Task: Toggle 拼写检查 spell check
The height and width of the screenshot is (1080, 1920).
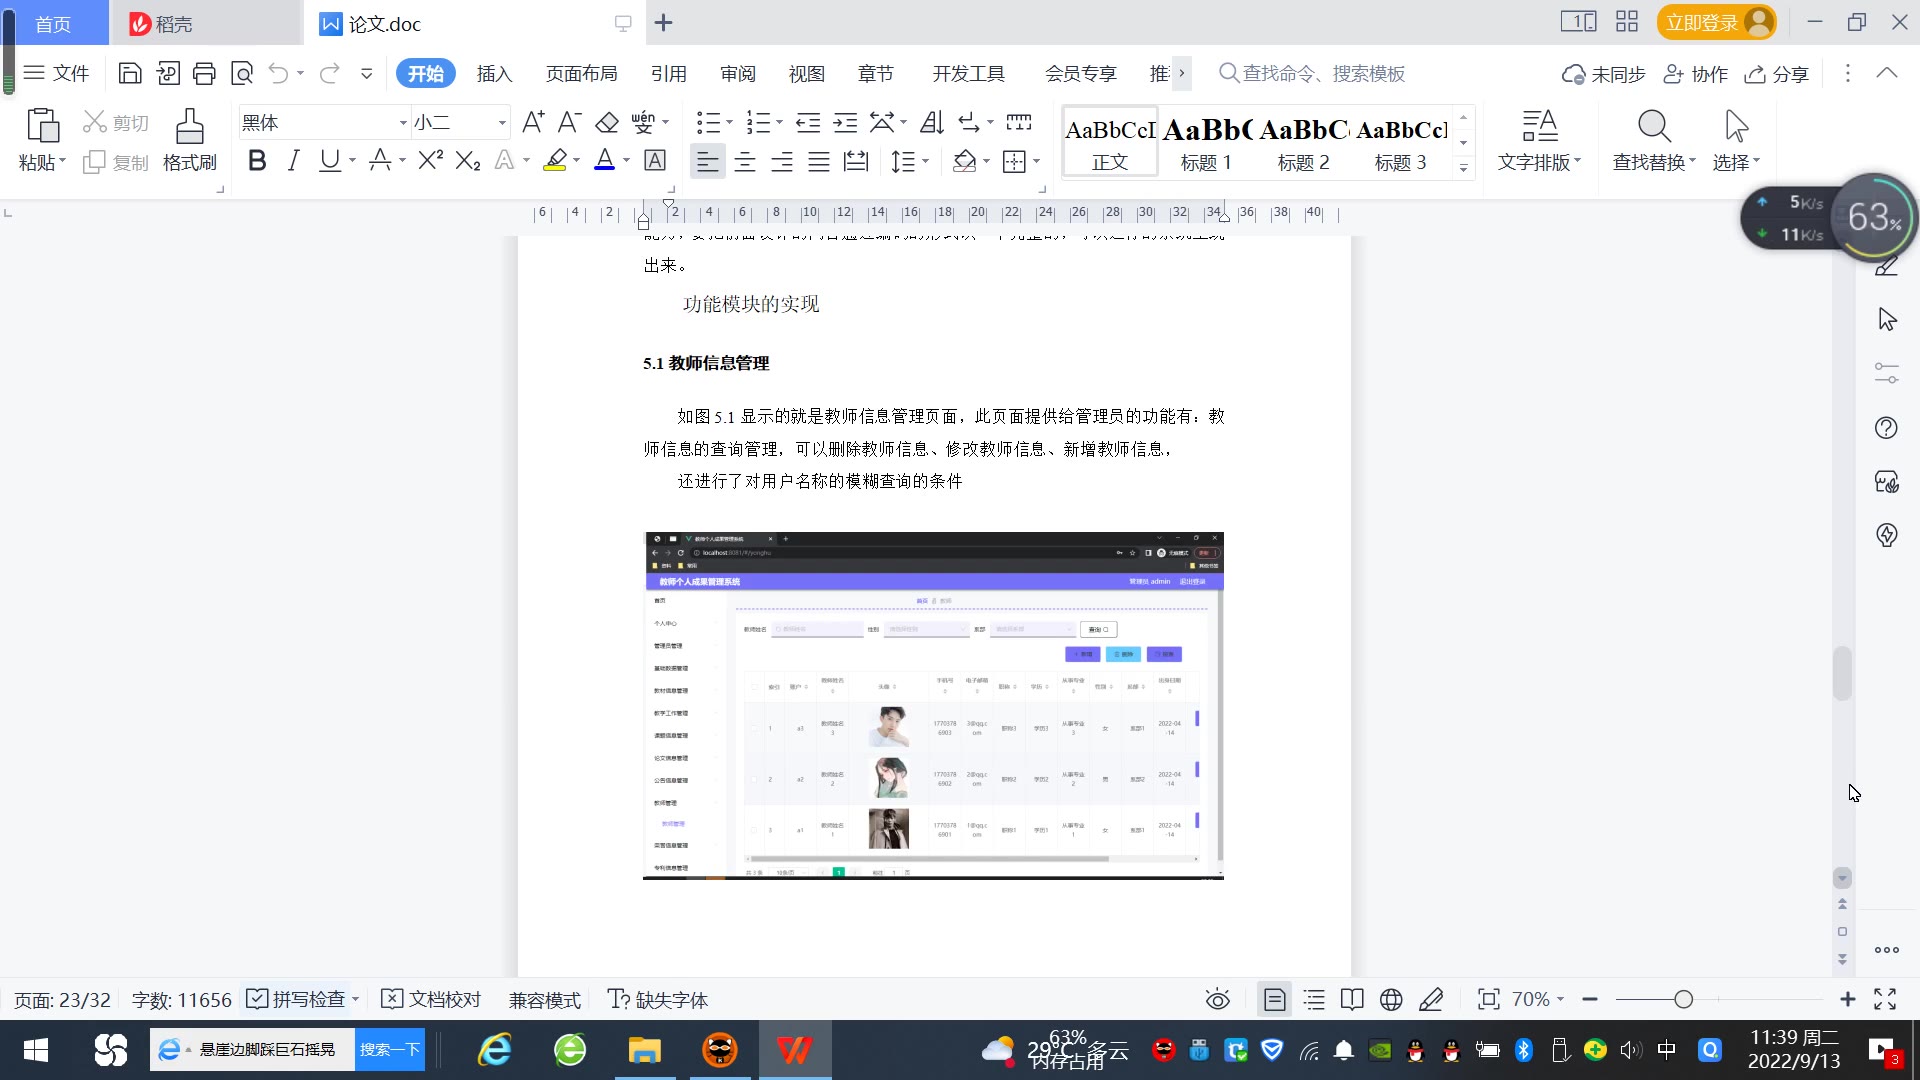Action: click(x=300, y=1000)
